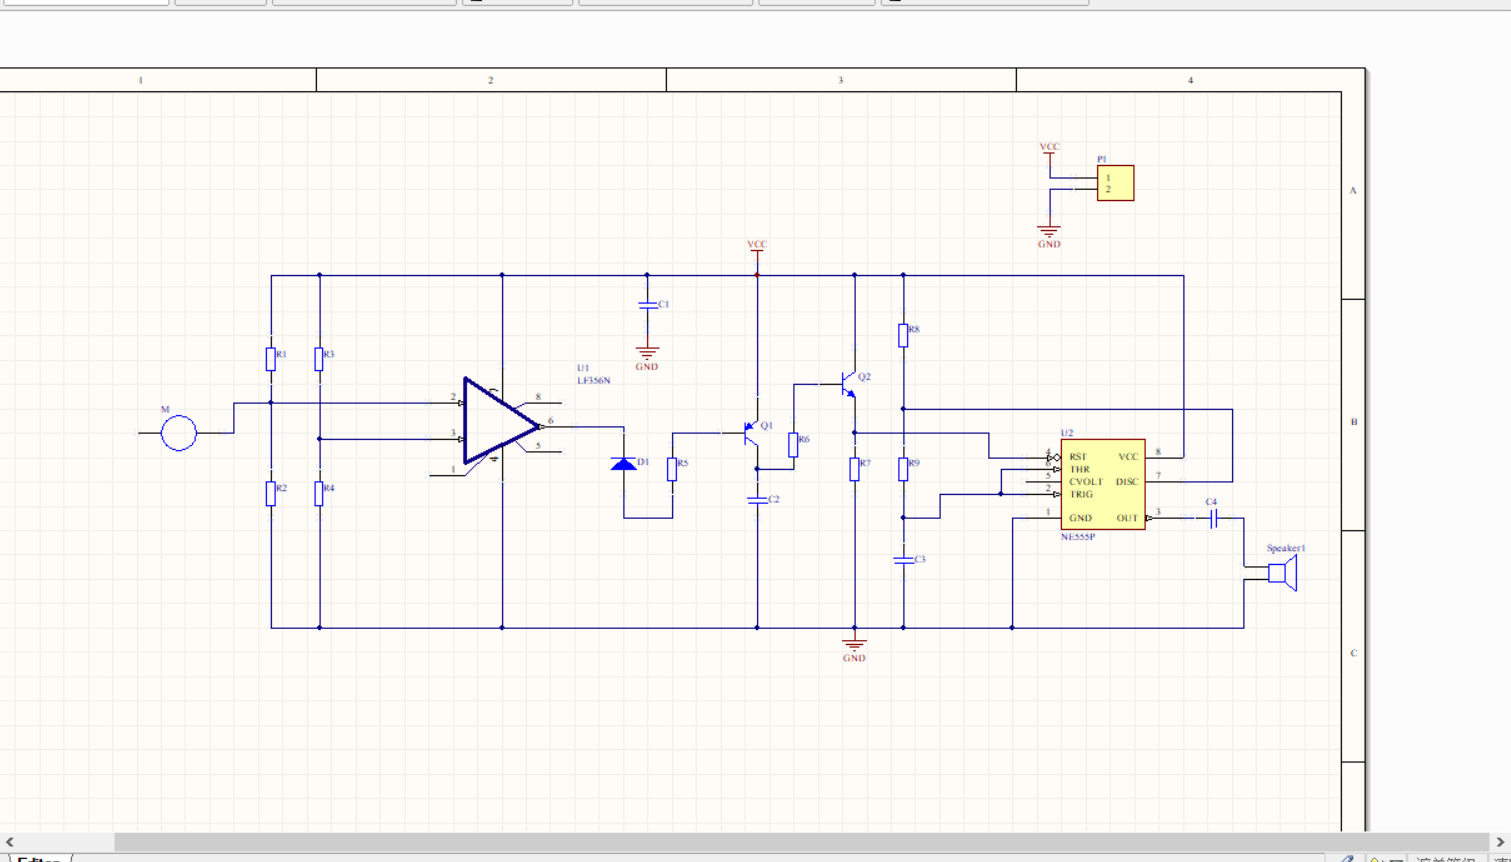Click the horizontal scrollbar thumb
The height and width of the screenshot is (862, 1511).
click(800, 842)
